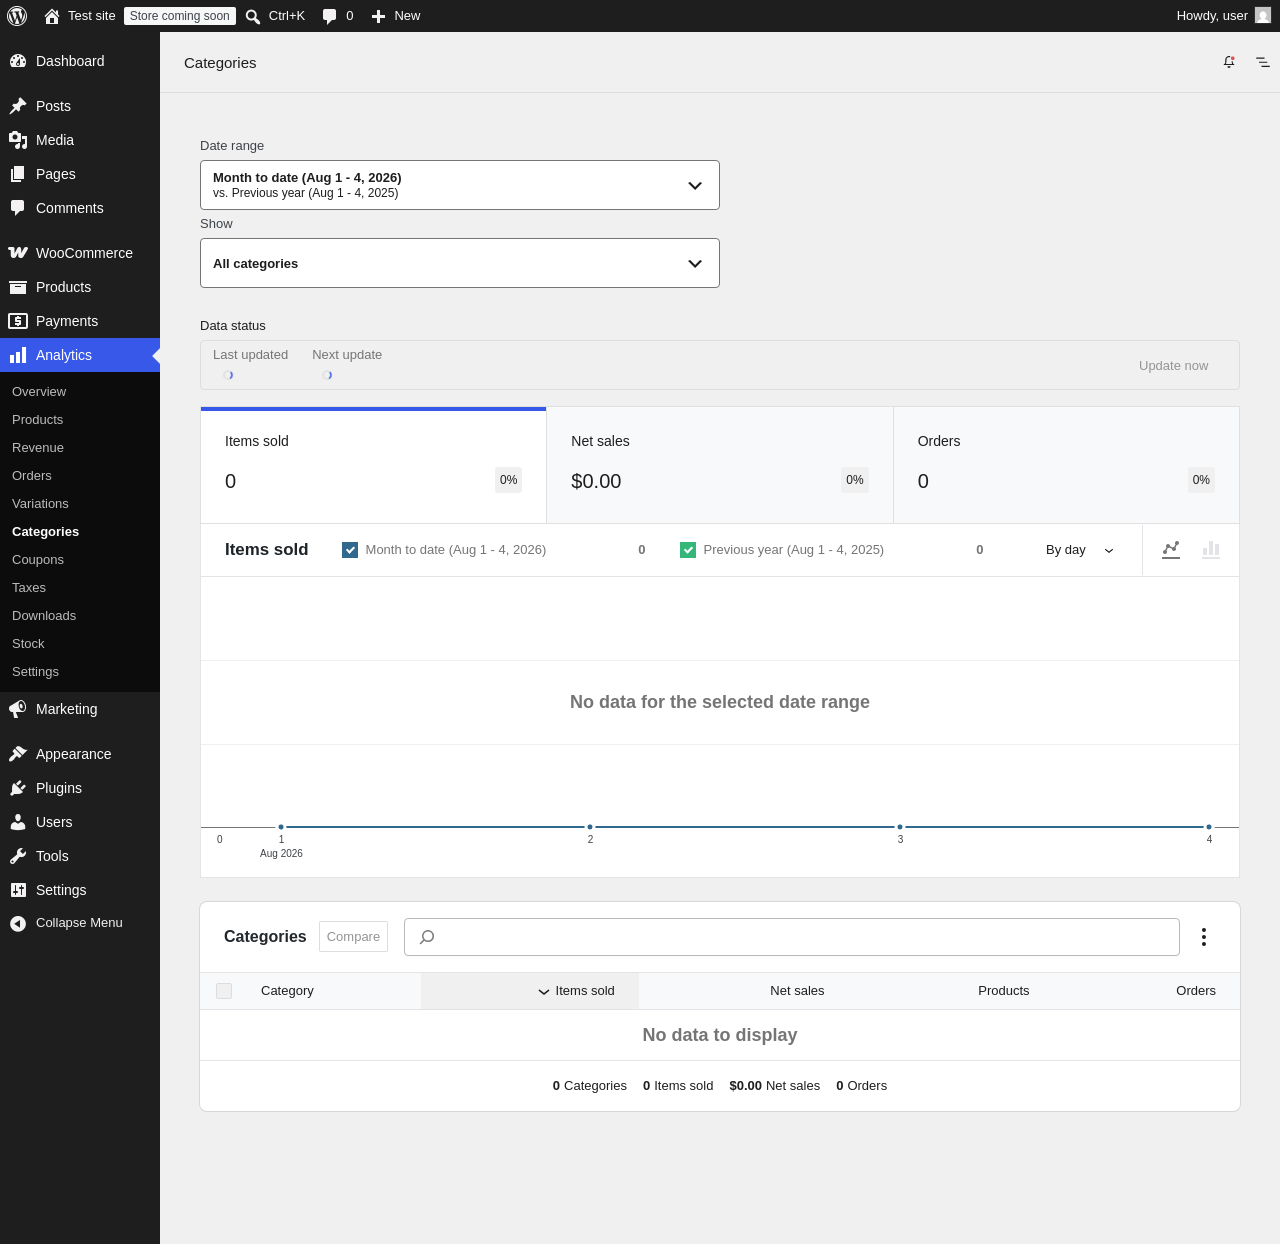This screenshot has height=1244, width=1280.
Task: Click the Users person icon
Action: click(x=18, y=822)
